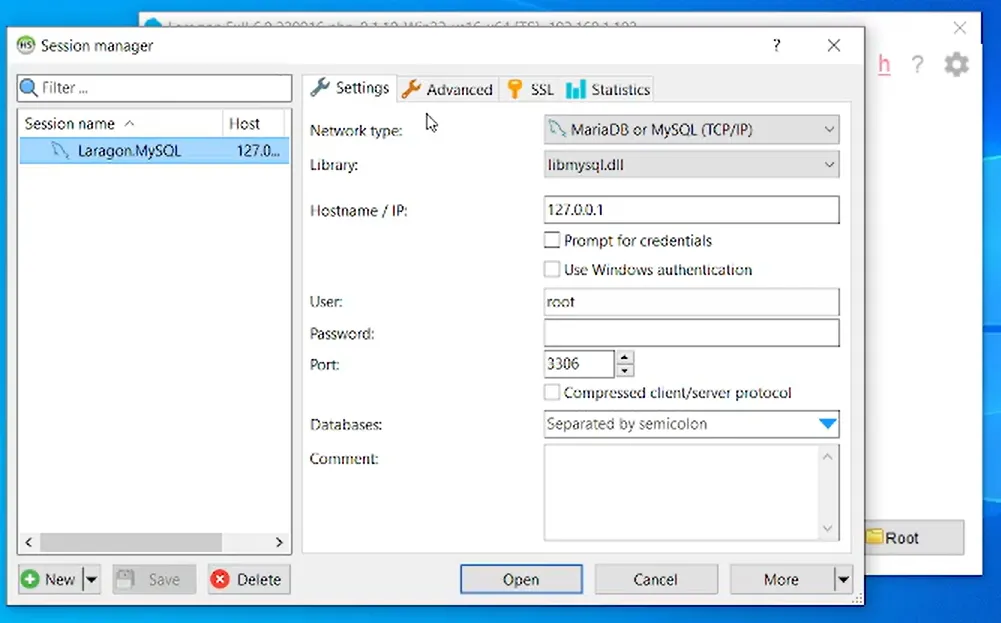Open the More button dropdown arrow

[x=843, y=580]
